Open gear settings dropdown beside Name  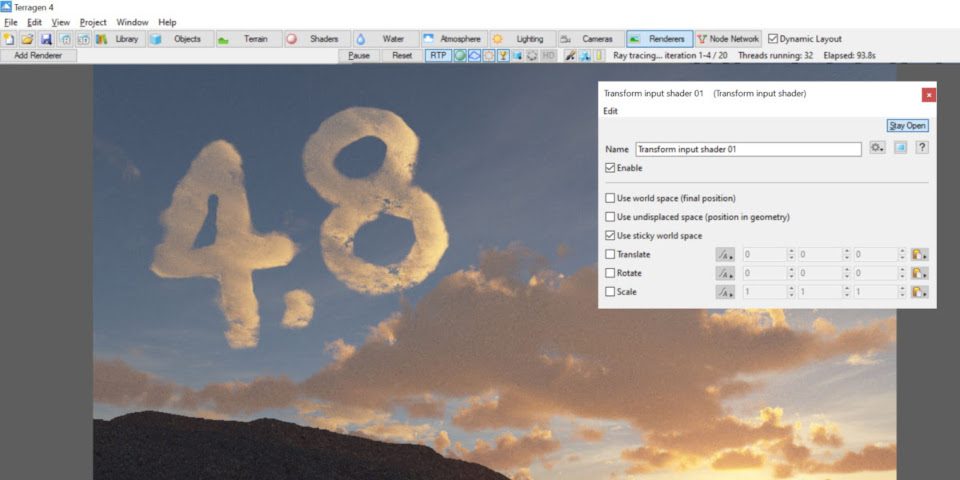pos(877,148)
